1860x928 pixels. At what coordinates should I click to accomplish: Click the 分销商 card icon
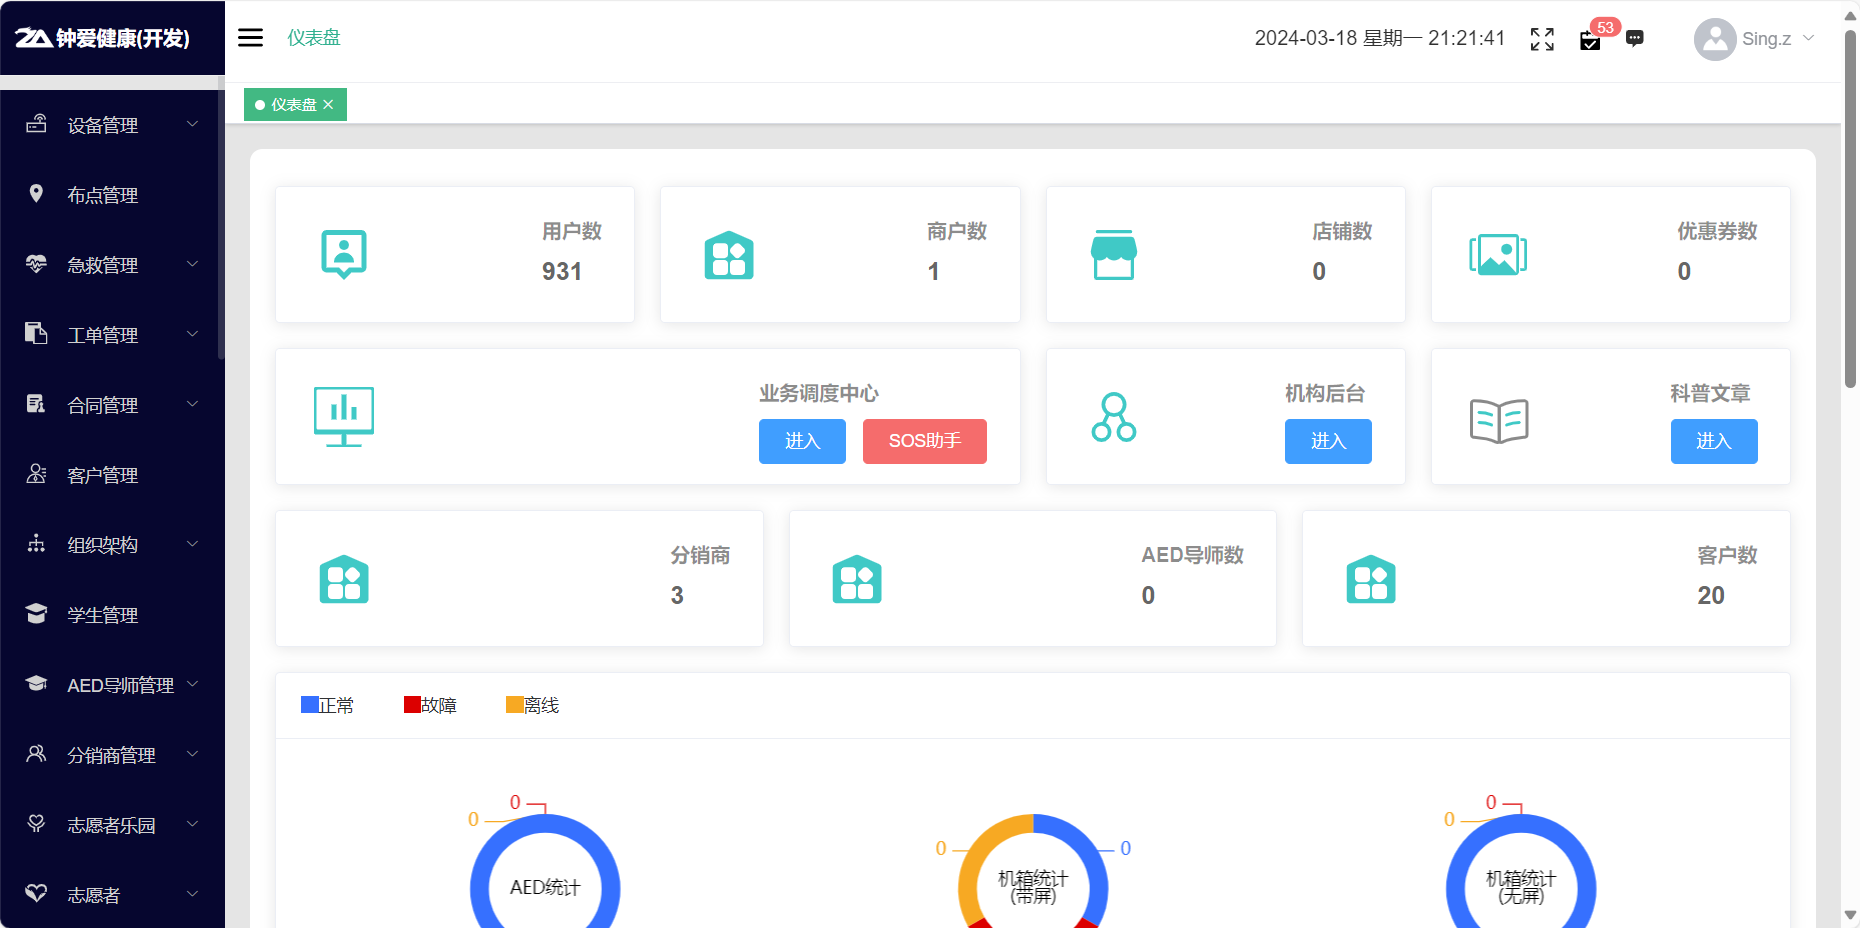click(x=344, y=579)
